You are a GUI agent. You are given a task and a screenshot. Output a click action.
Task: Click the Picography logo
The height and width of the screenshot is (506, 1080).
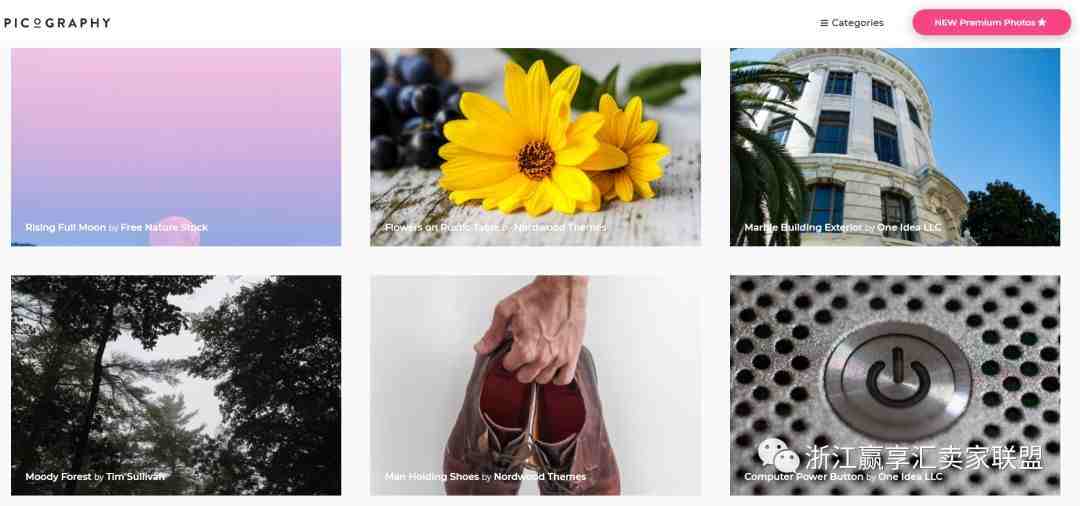pos(57,23)
